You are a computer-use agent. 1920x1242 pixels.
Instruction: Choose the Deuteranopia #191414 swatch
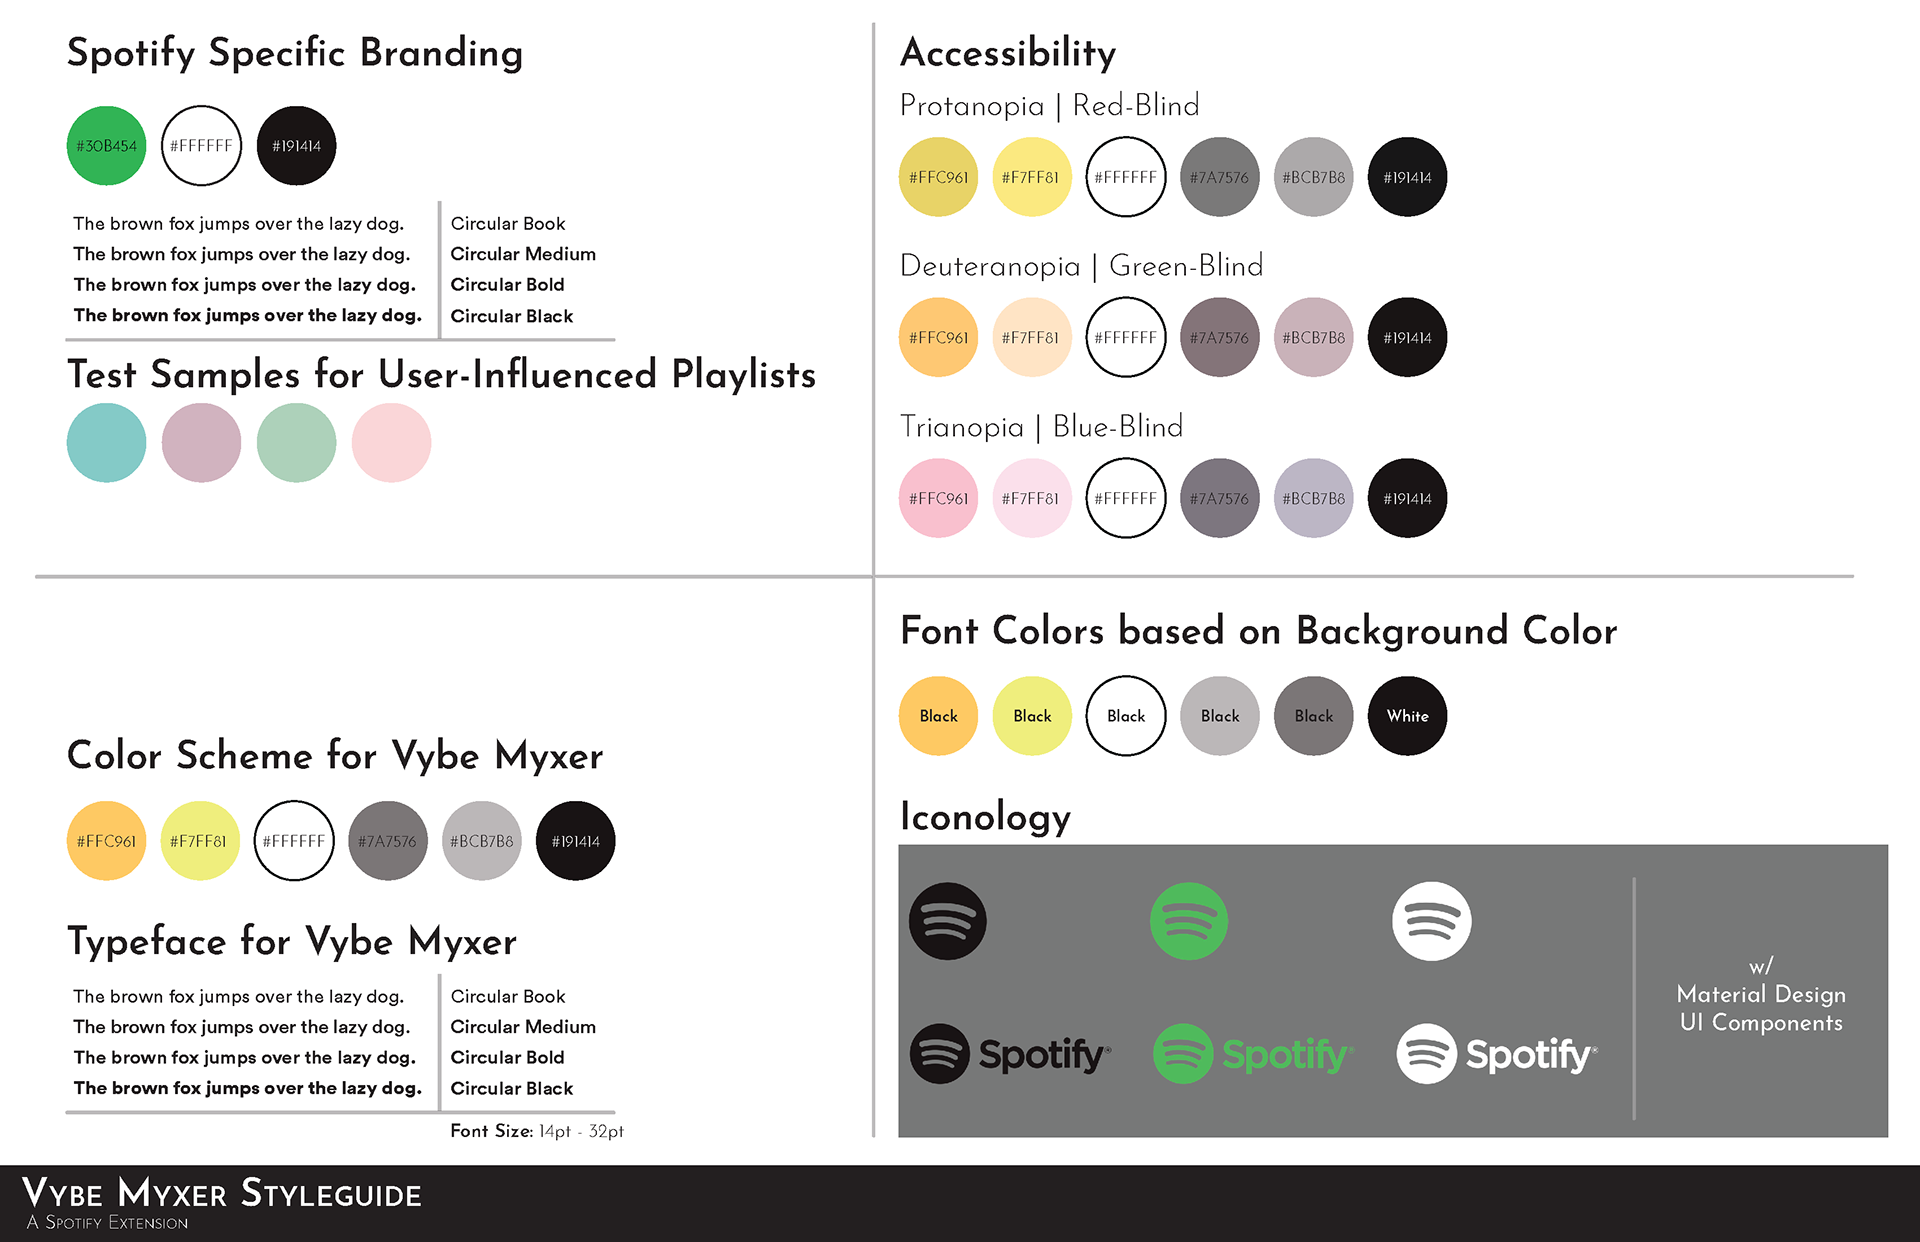1407,337
